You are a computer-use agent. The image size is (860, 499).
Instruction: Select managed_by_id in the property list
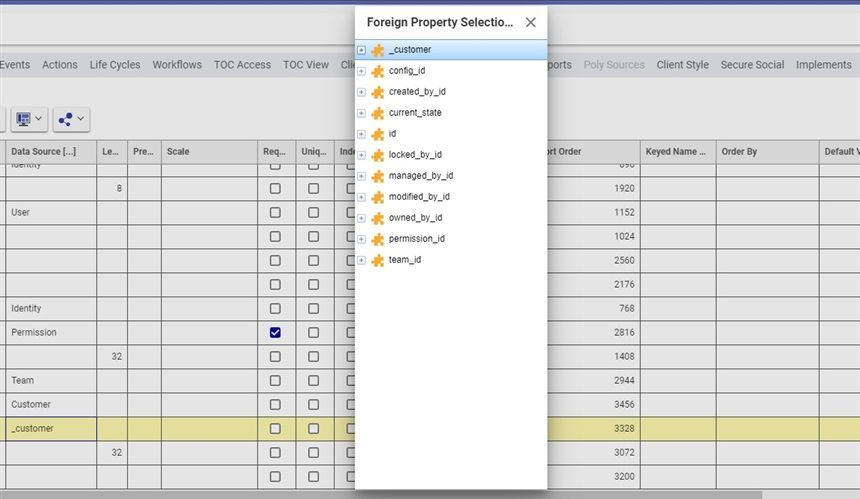[420, 176]
